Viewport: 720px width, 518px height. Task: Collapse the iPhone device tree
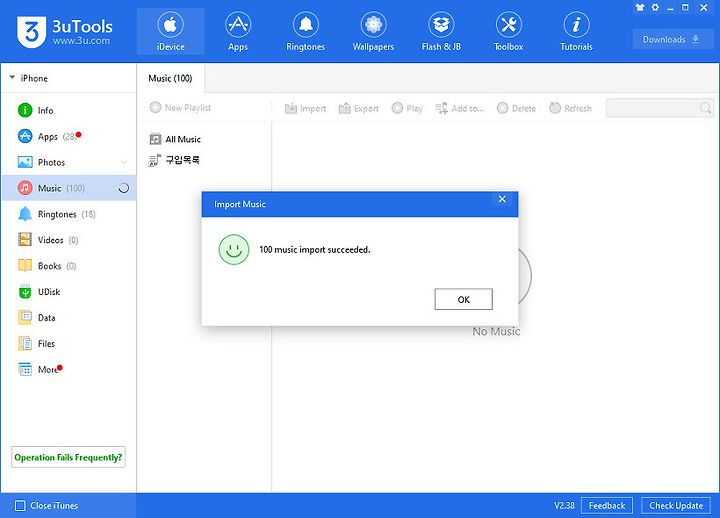click(x=12, y=78)
